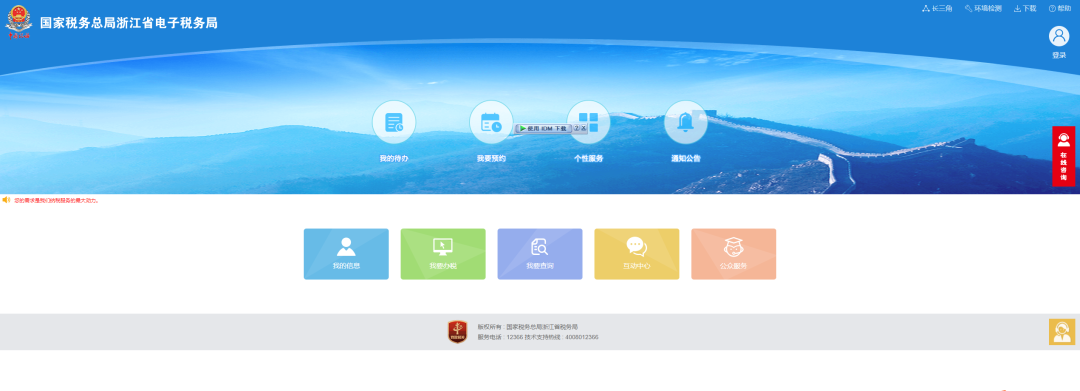Open the 我要预约 appointment calendar icon
Screen dimensions: 1080x391
point(491,123)
